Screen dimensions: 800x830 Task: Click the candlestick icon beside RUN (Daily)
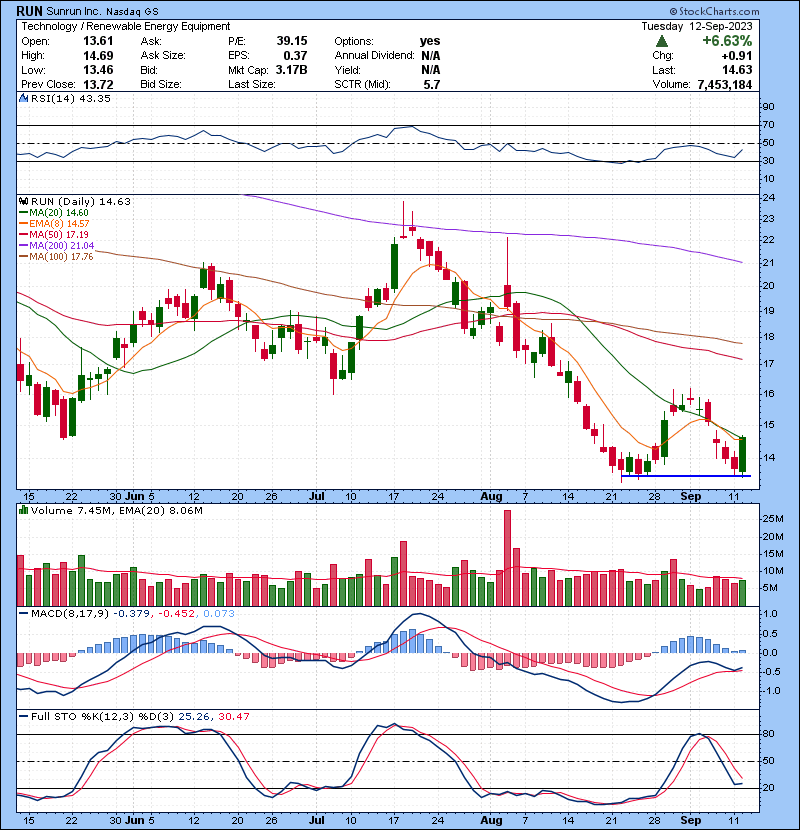(x=23, y=202)
